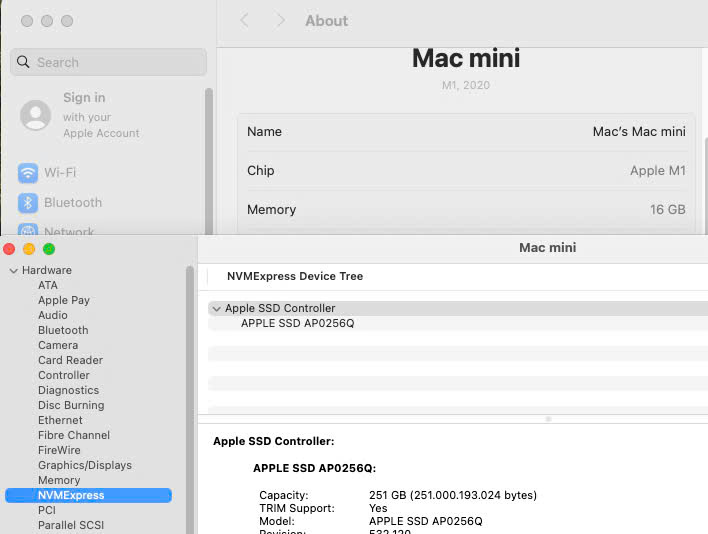Click the Name row Mac's Mac mini
Screen dimensions: 708x534
(x=466, y=132)
